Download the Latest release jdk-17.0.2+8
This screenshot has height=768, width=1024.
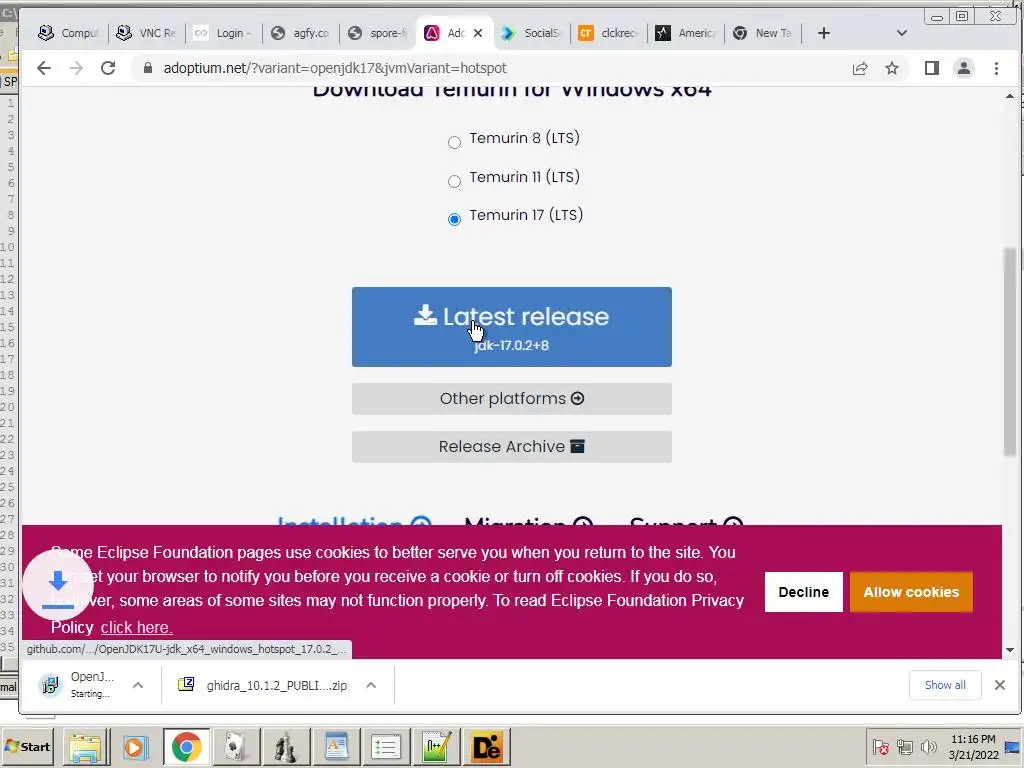click(511, 327)
